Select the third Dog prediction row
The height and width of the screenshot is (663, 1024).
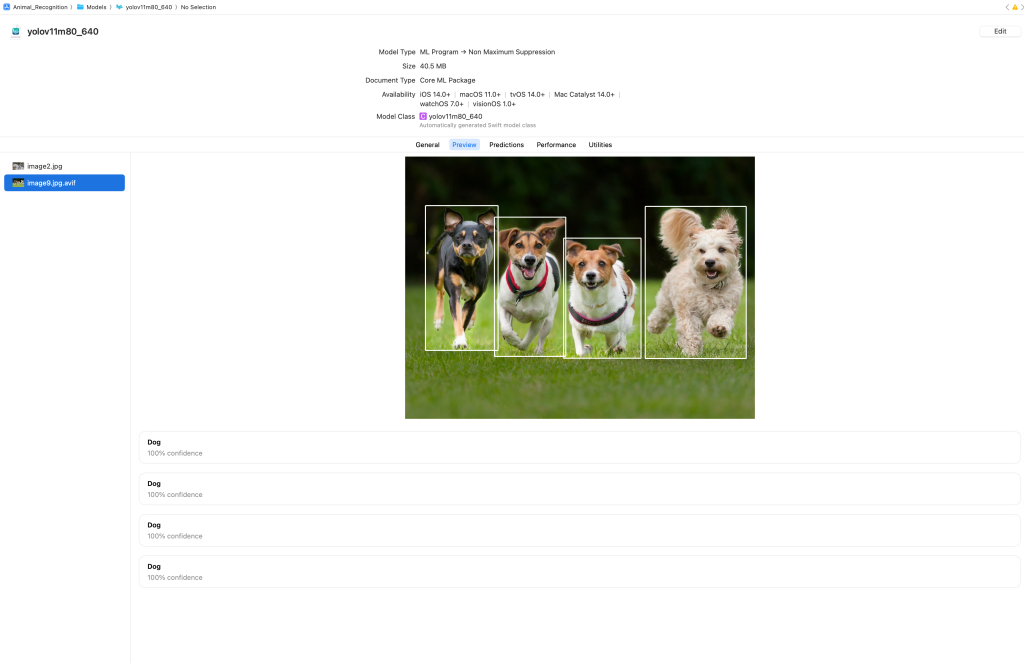tap(579, 530)
